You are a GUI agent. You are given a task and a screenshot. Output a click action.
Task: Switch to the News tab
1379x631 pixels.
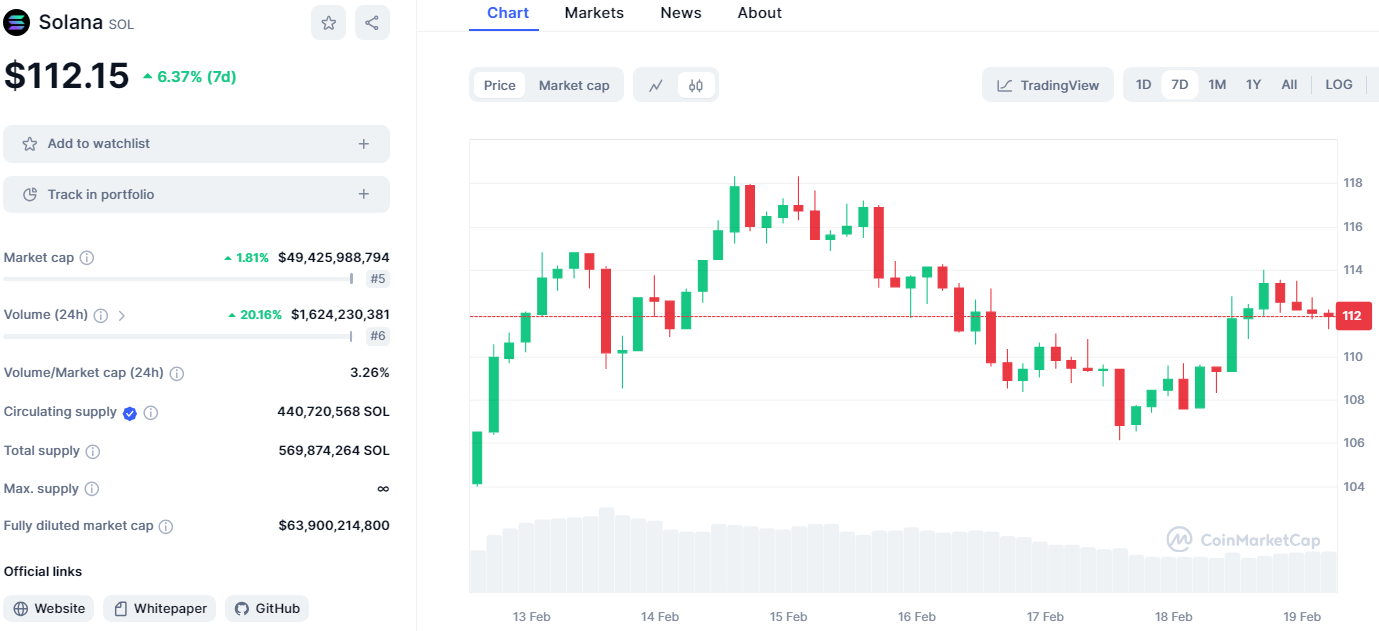tap(681, 13)
